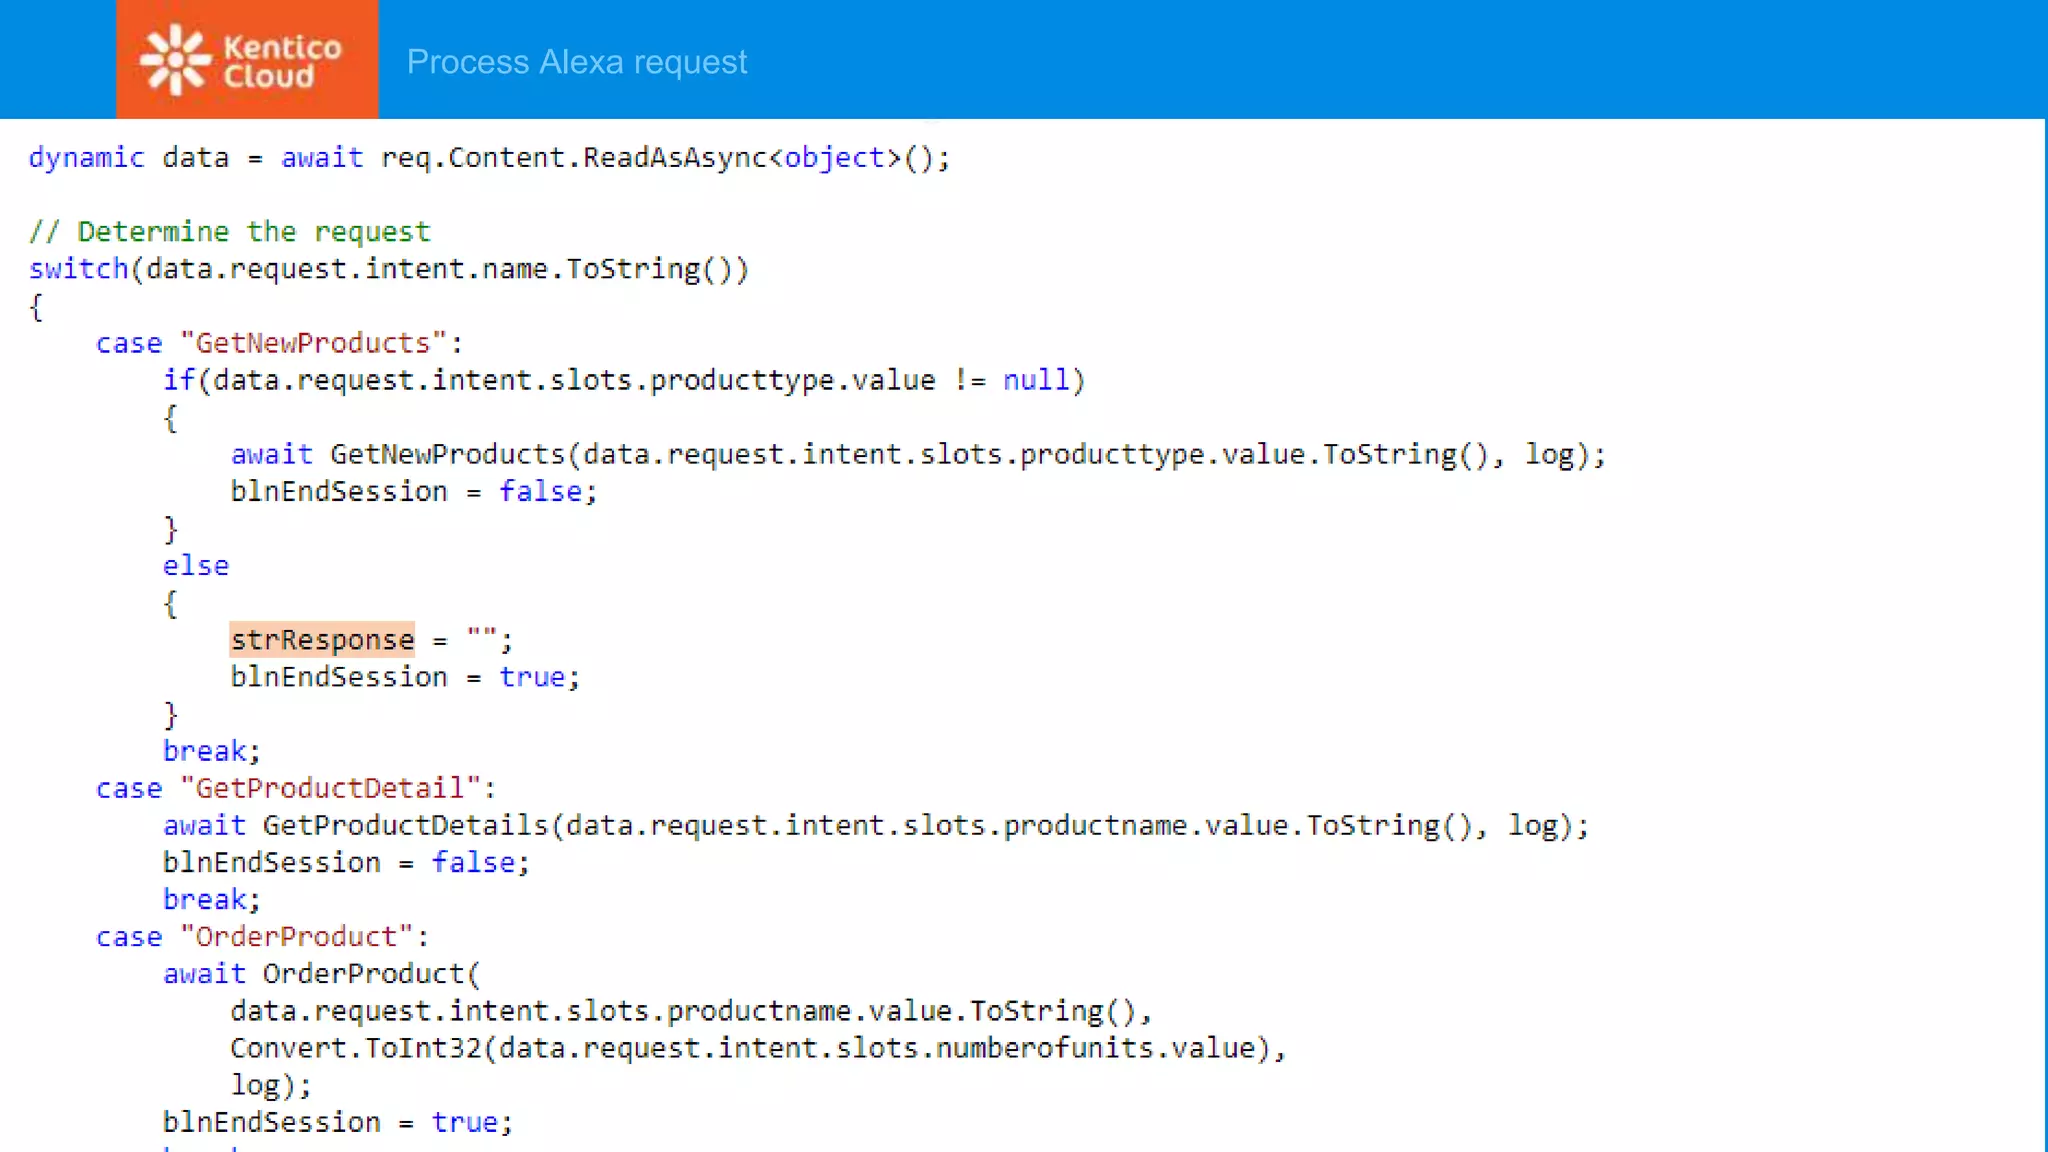Click the "GetNewProducts" case label

click(x=319, y=342)
